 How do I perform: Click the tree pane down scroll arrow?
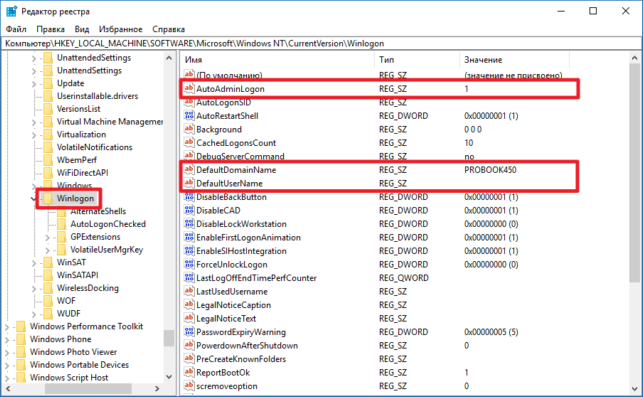coord(169,377)
